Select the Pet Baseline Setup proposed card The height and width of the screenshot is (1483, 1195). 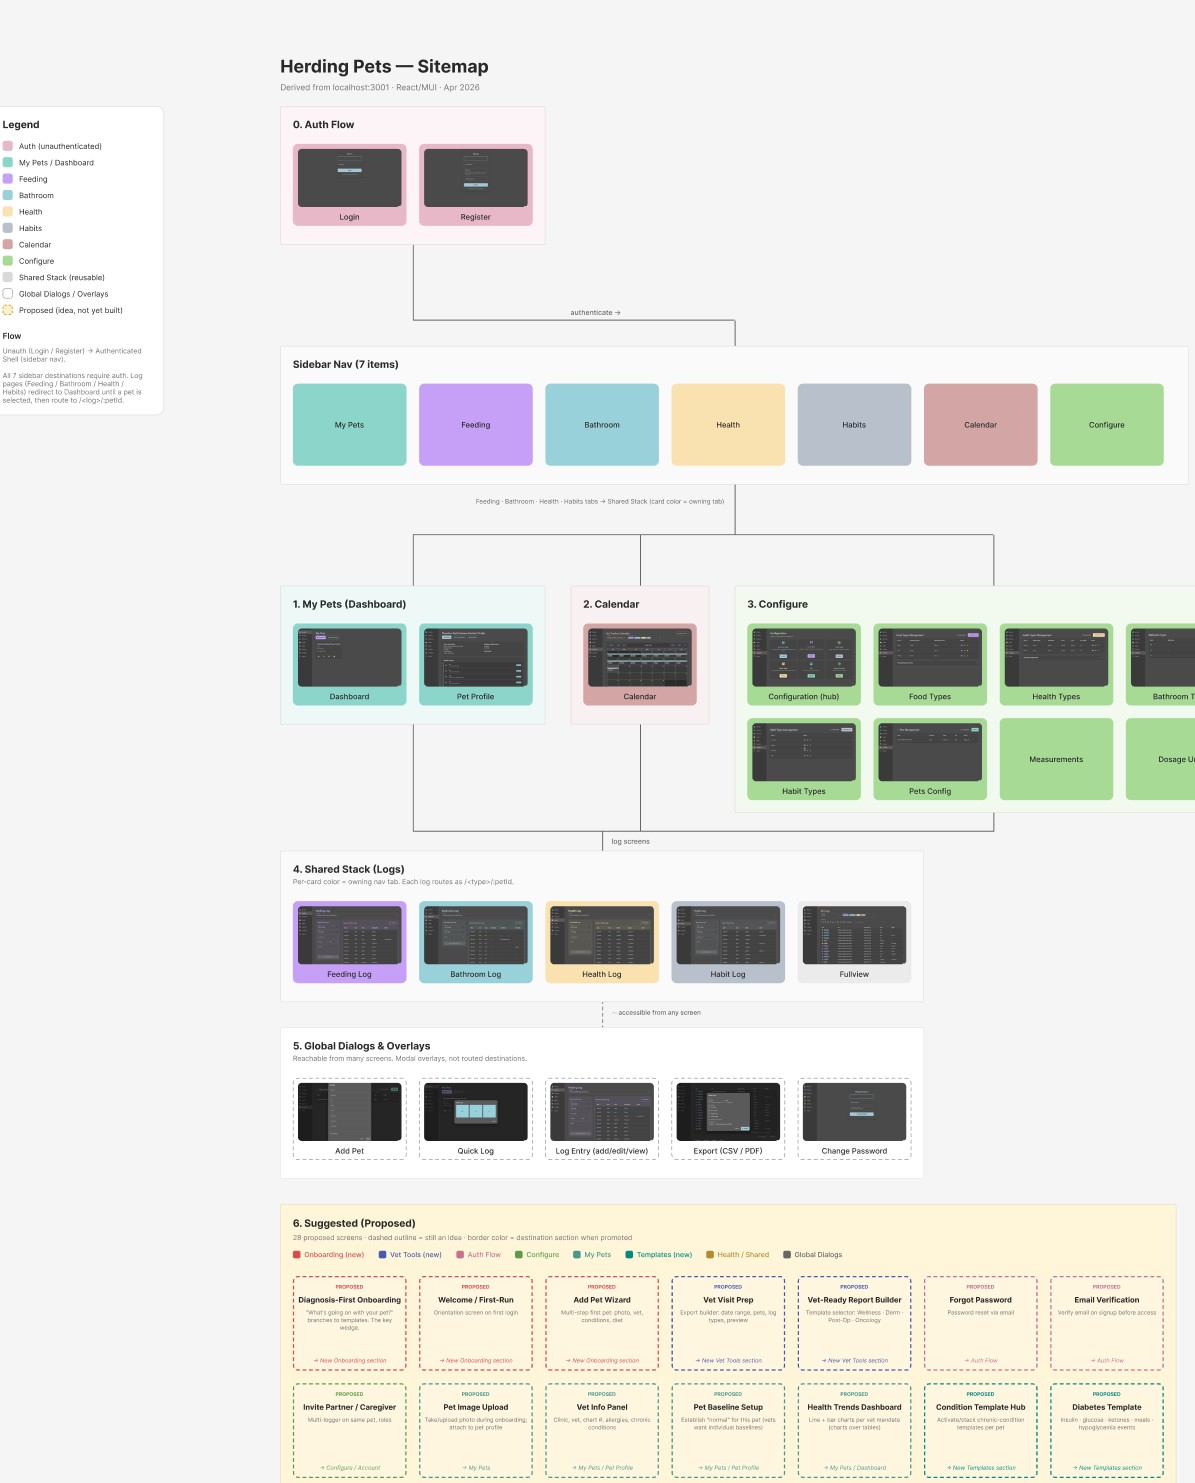728,1430
